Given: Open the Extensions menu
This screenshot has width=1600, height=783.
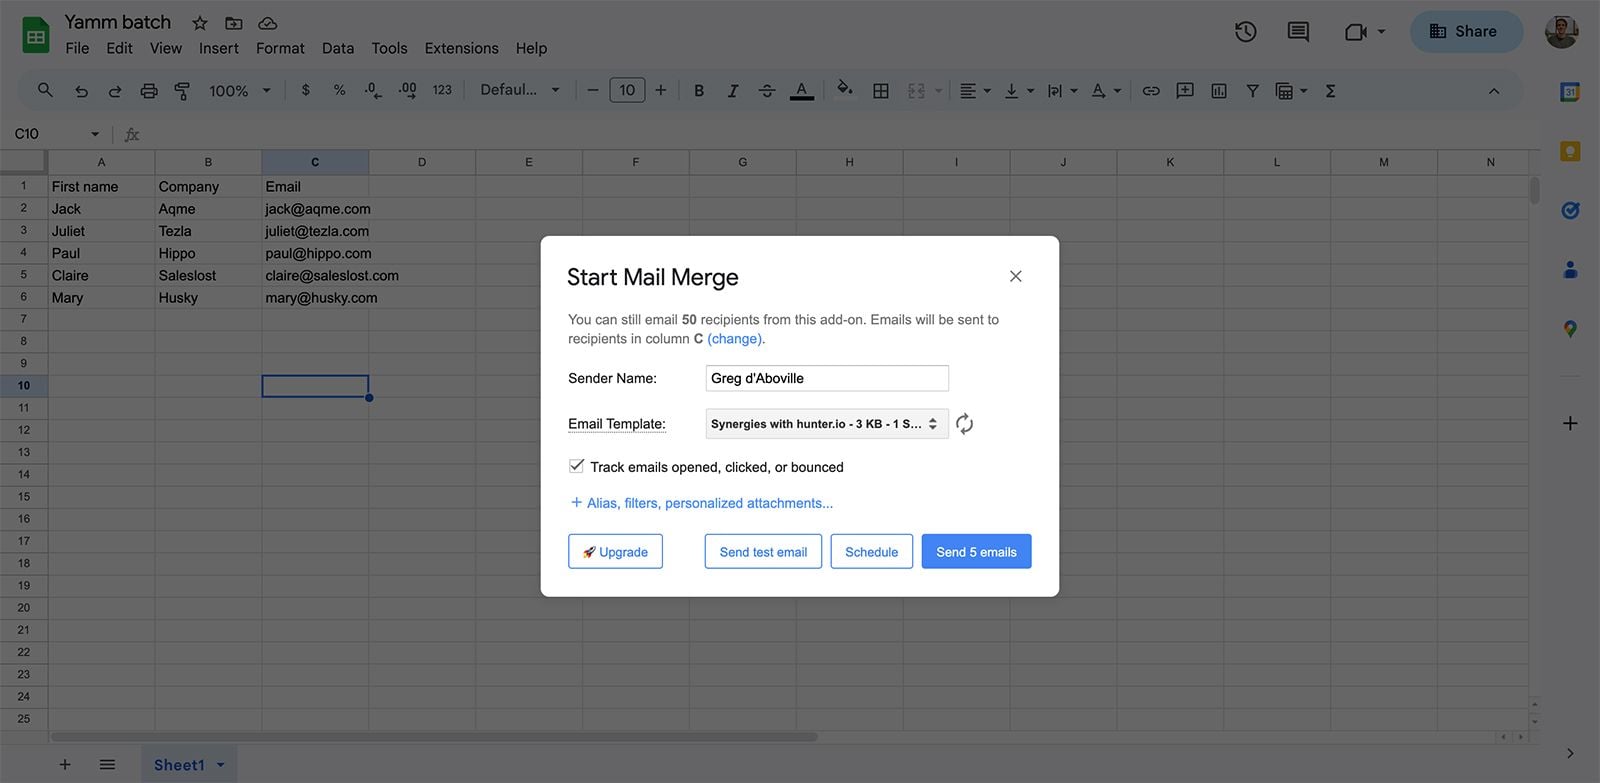Looking at the screenshot, I should (x=461, y=48).
